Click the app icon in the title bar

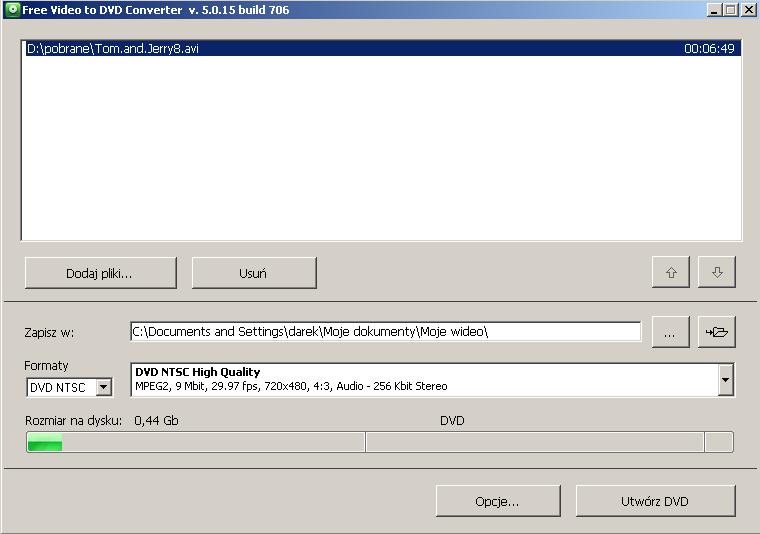pyautogui.click(x=13, y=9)
